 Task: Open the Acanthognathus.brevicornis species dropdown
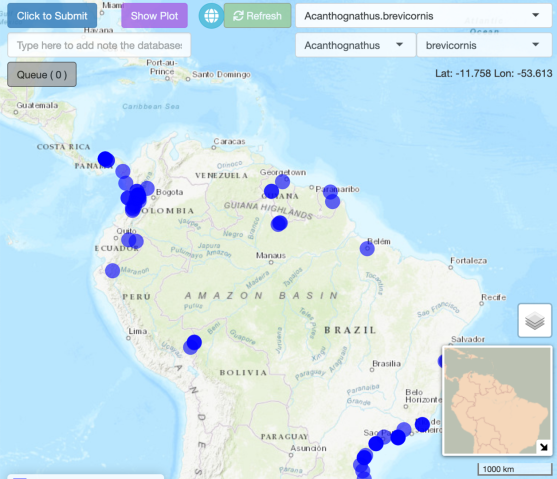[423, 16]
